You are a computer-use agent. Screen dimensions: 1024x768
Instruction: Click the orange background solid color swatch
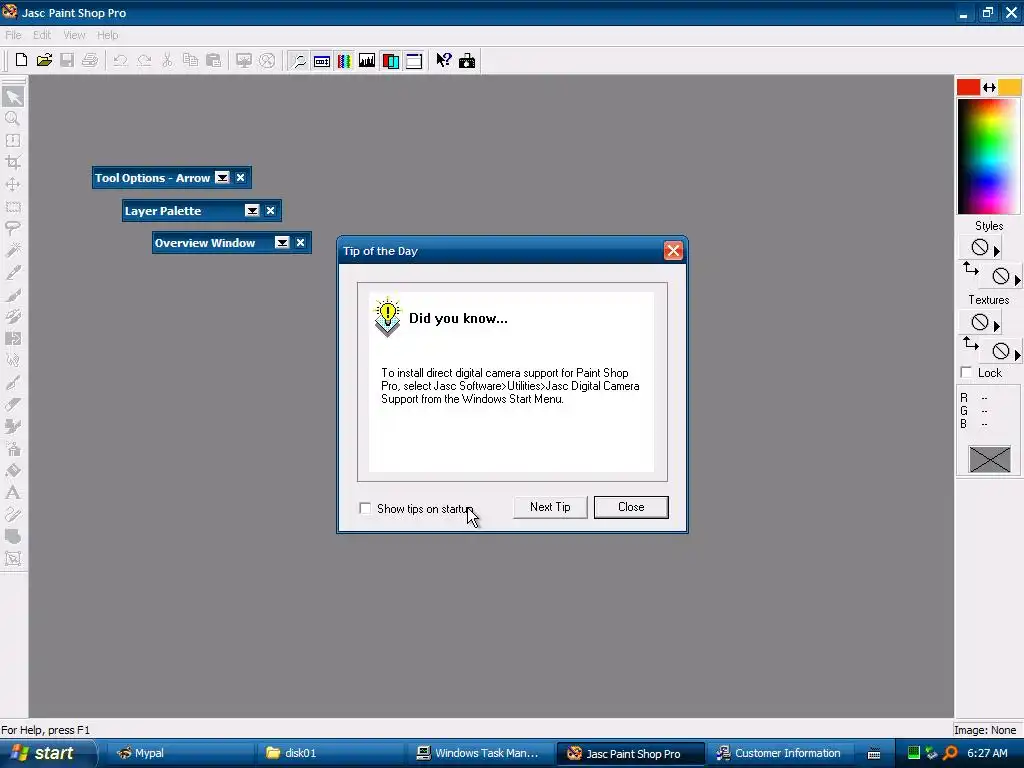pyautogui.click(x=1010, y=87)
